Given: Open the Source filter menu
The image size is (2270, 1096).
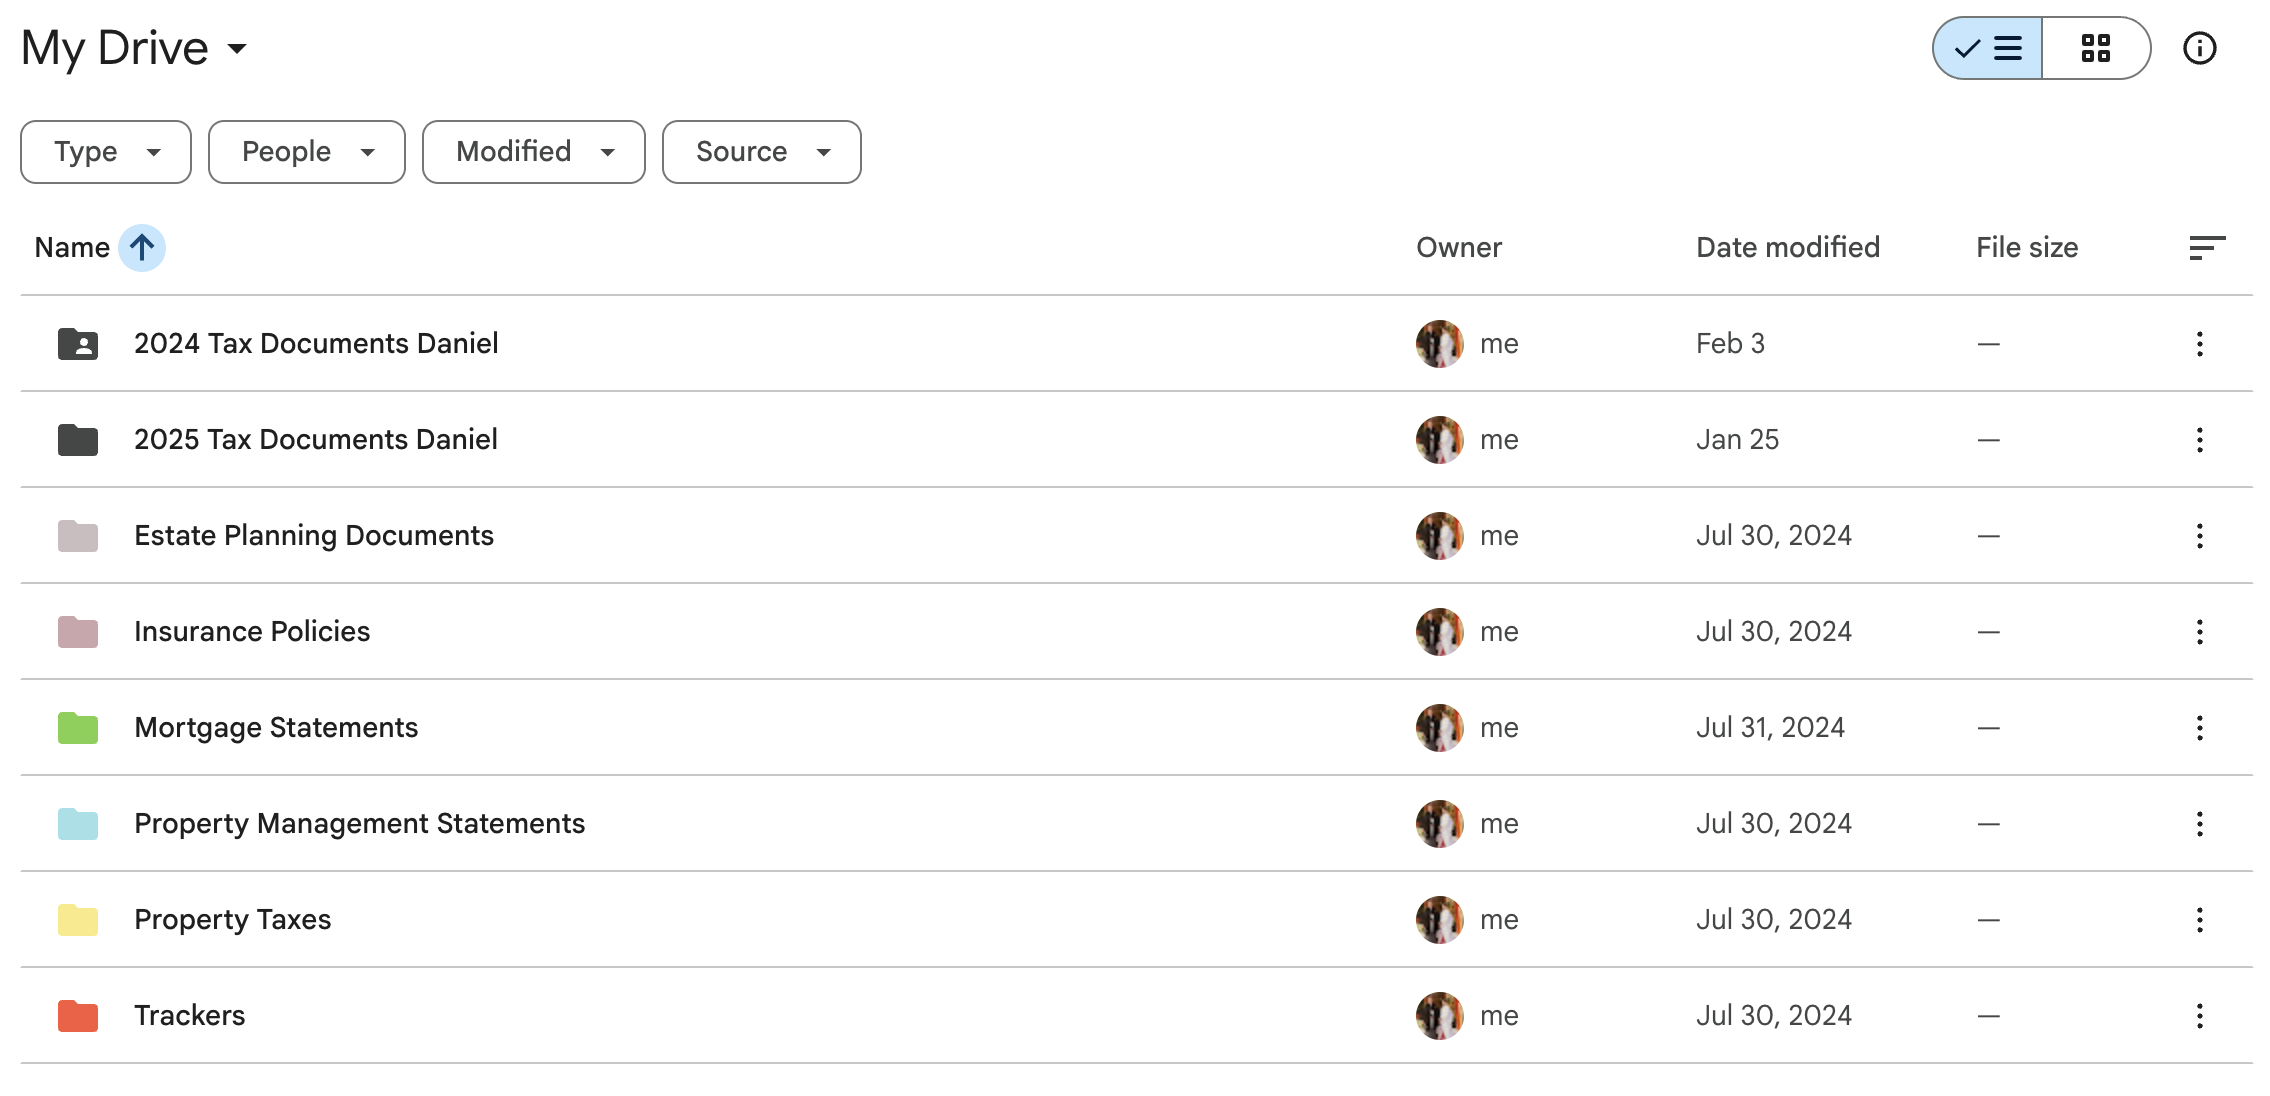Looking at the screenshot, I should [762, 152].
